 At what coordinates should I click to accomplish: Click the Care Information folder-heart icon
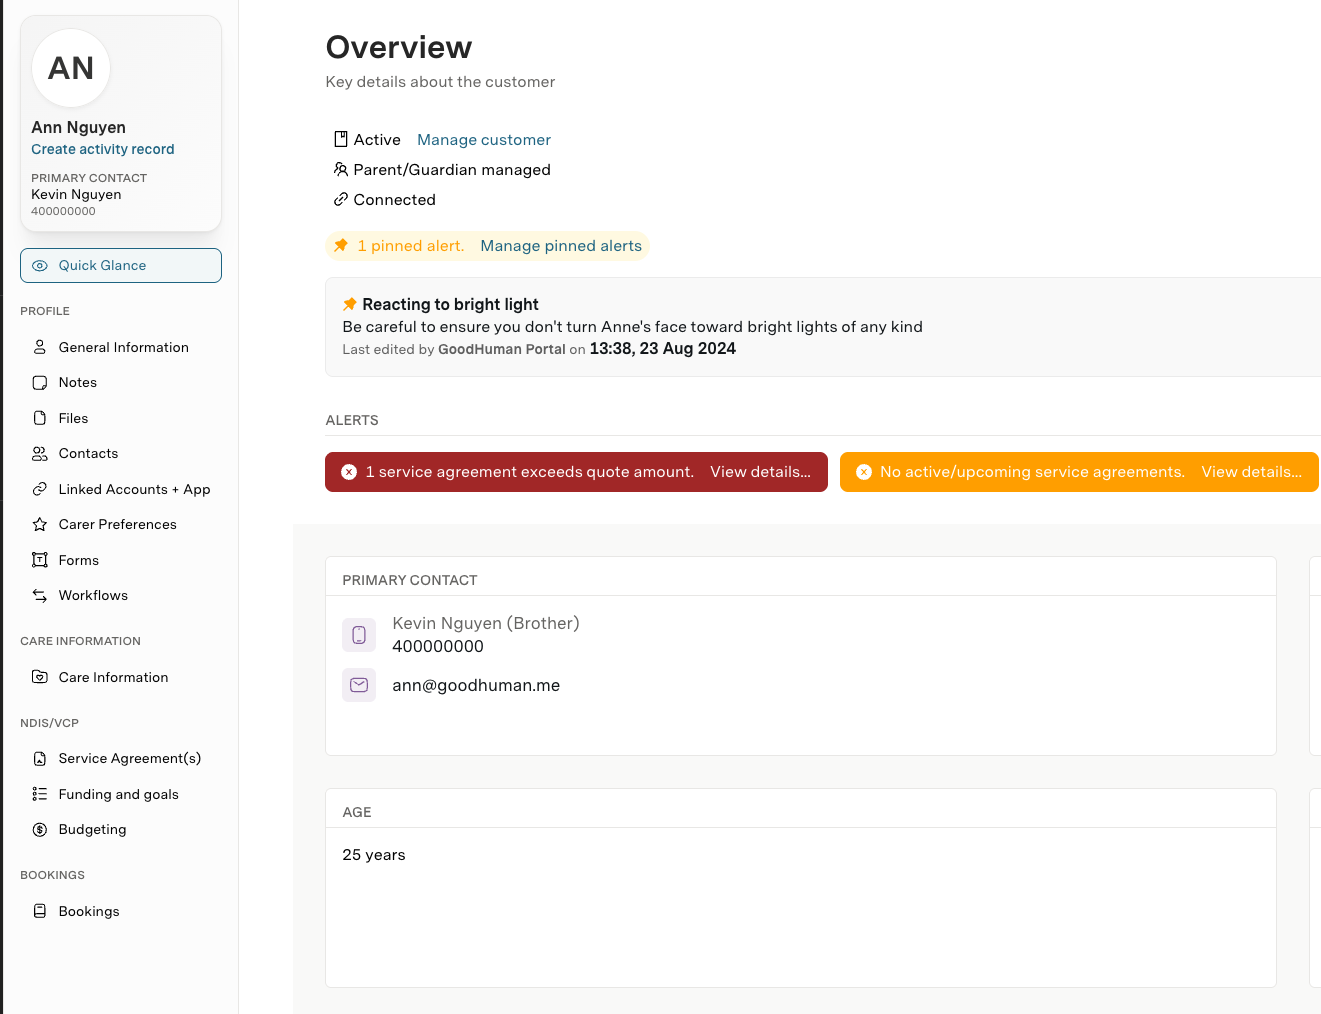(x=40, y=677)
